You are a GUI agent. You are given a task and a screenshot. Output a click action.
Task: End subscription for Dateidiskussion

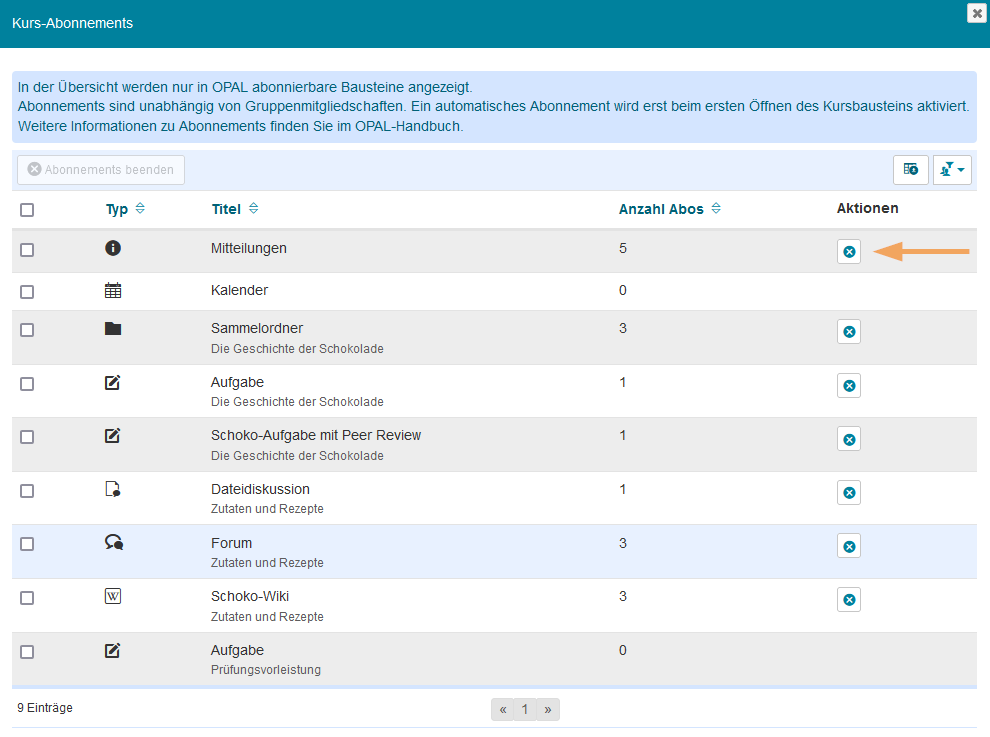[x=848, y=493]
